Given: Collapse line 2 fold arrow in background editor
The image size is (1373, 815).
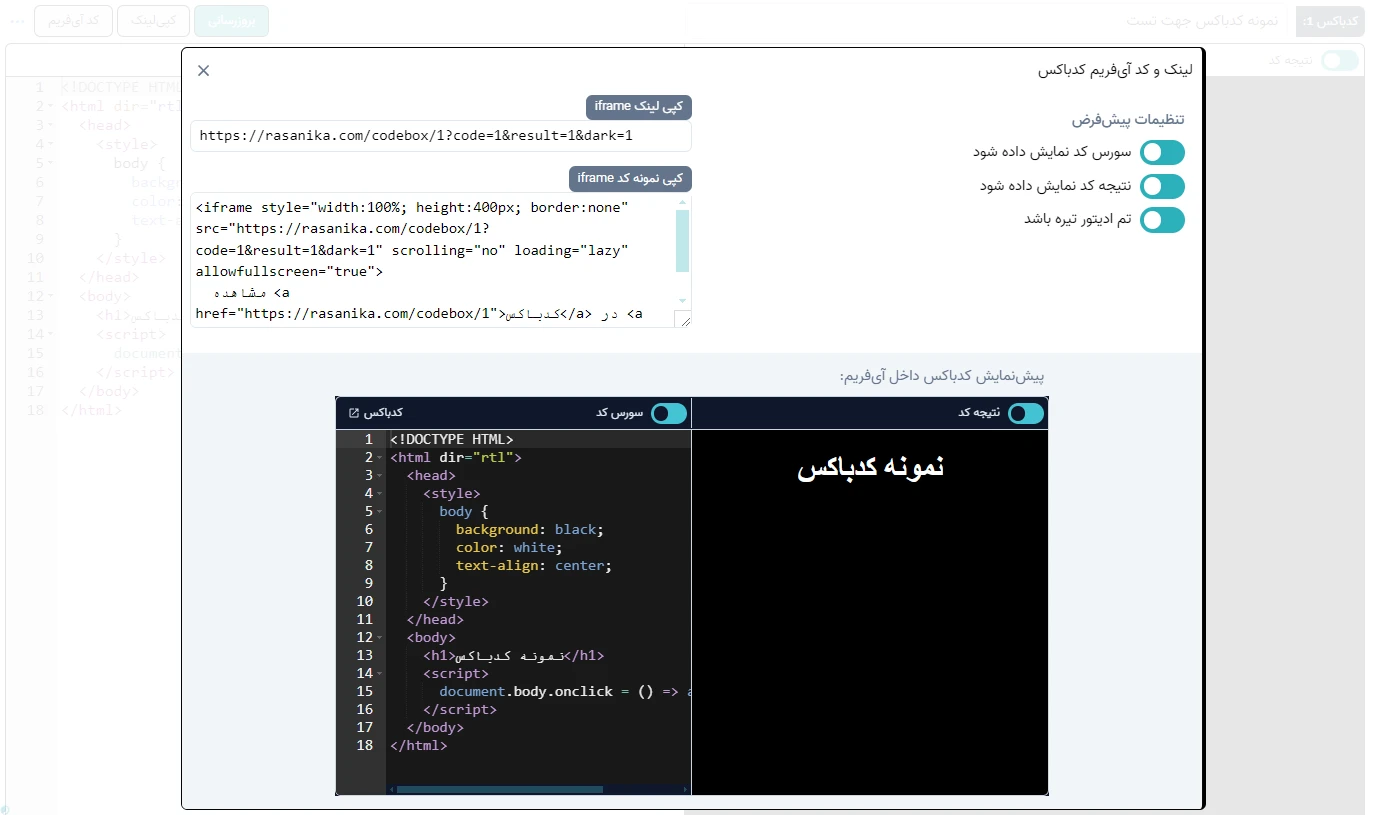Looking at the screenshot, I should coord(51,106).
